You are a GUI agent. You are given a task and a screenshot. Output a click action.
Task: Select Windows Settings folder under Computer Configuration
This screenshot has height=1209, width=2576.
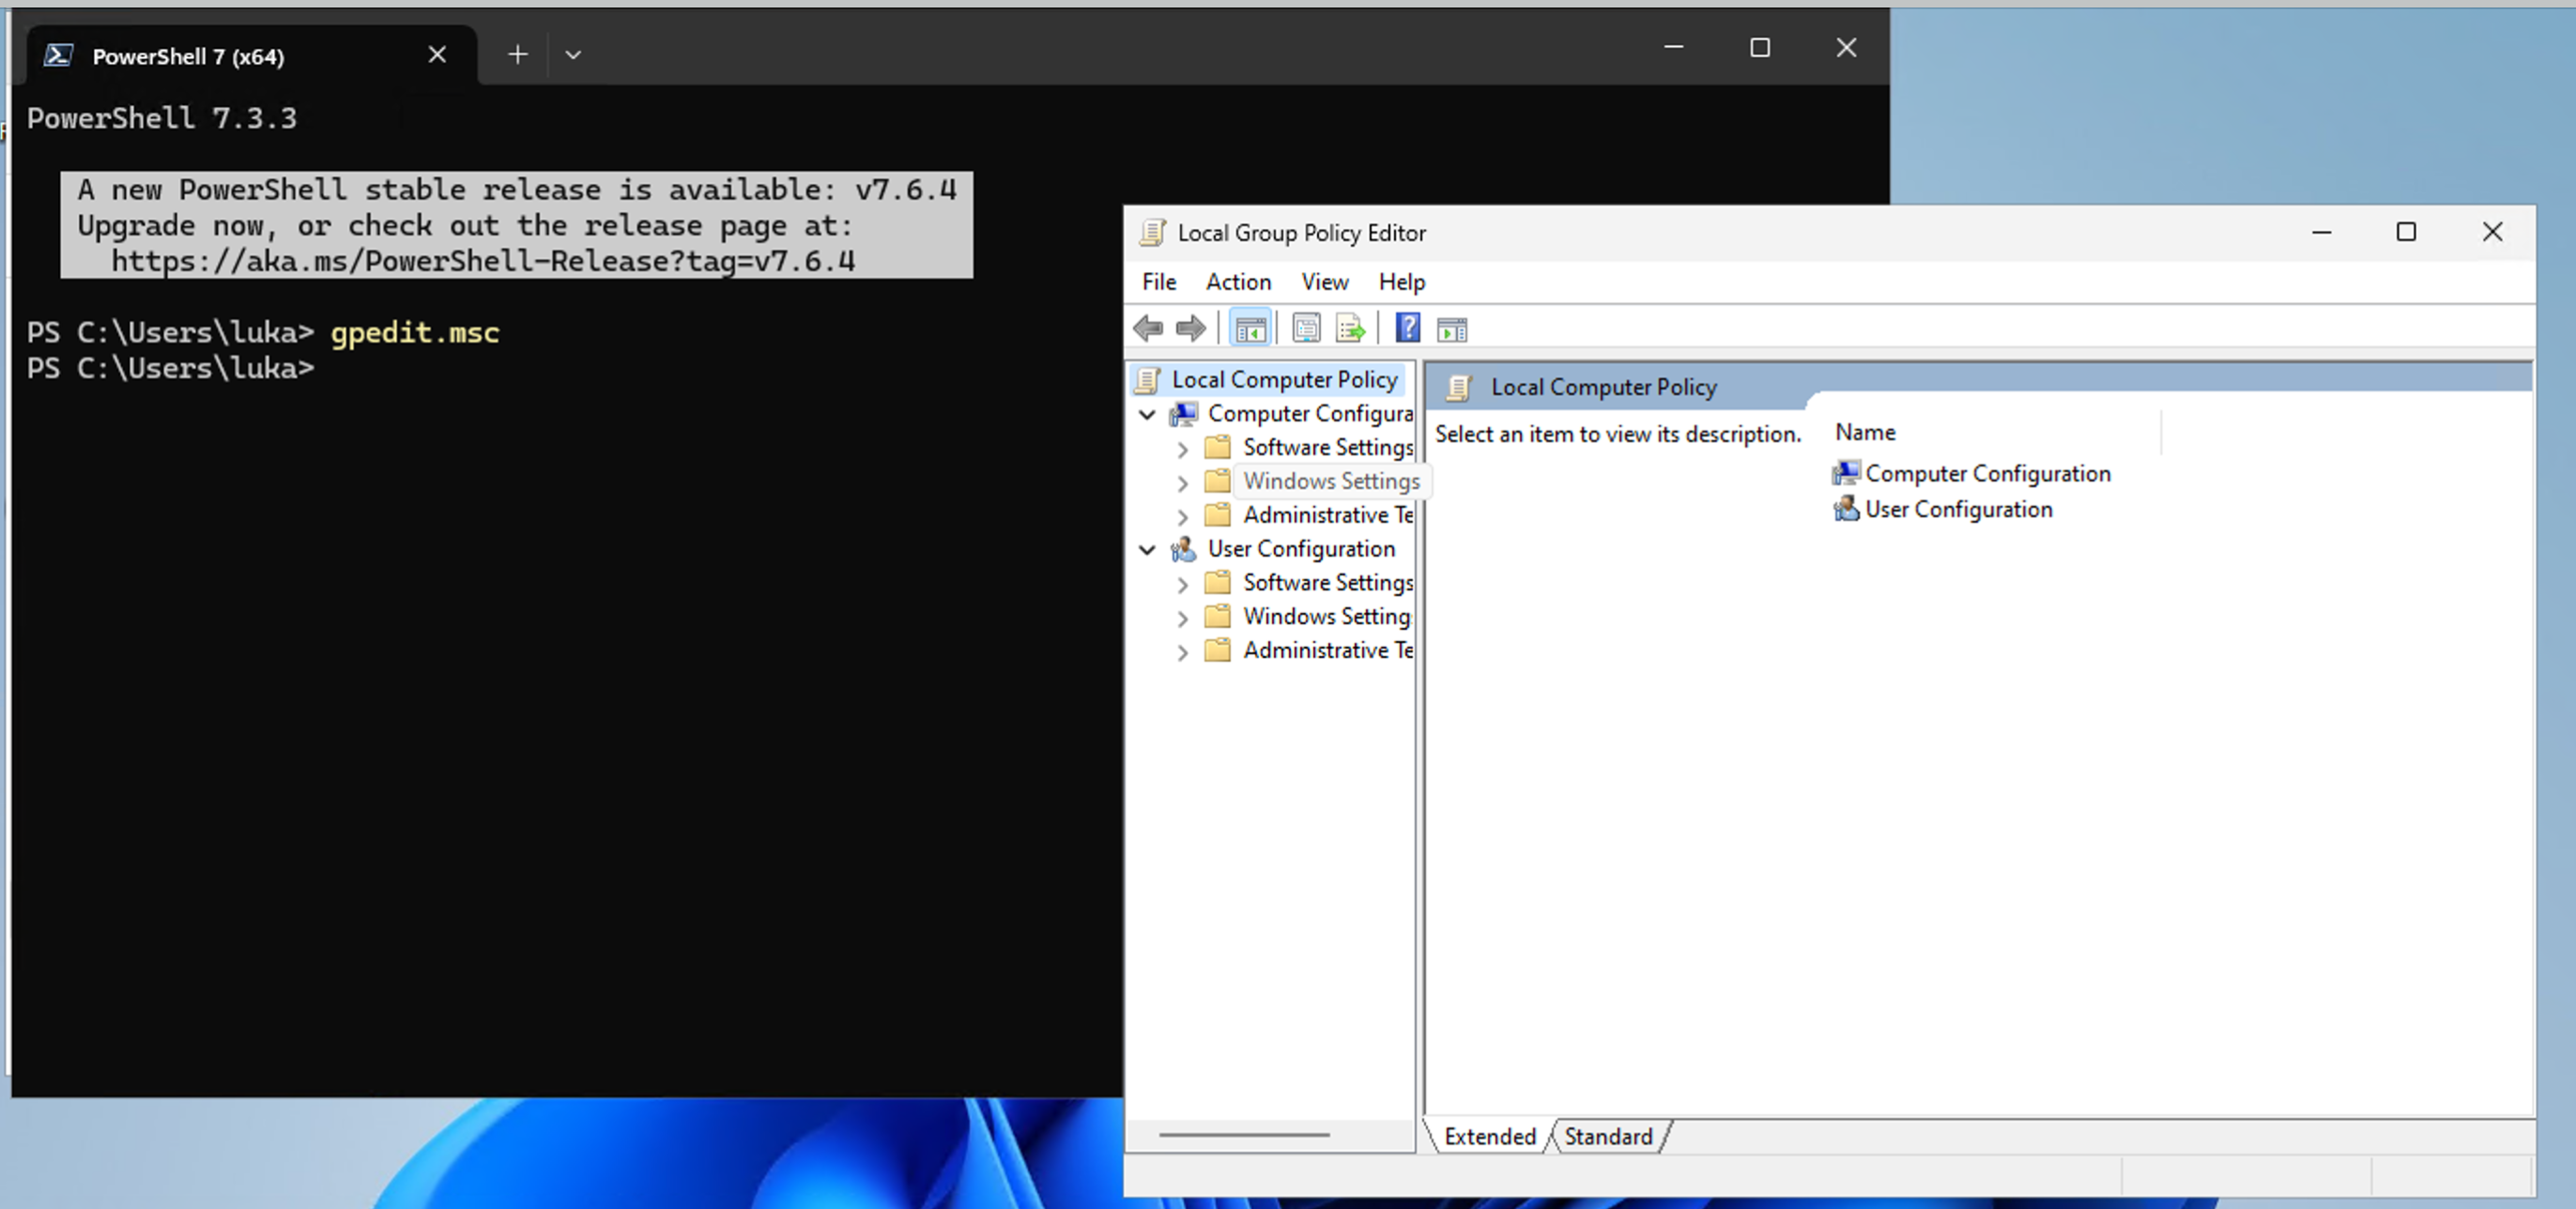click(x=1331, y=481)
